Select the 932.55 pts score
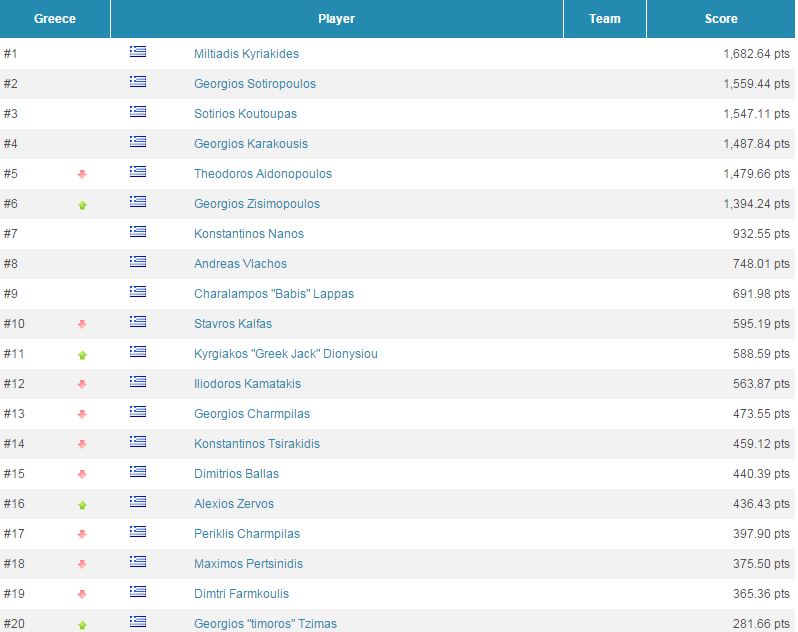The image size is (798, 632). click(x=761, y=234)
